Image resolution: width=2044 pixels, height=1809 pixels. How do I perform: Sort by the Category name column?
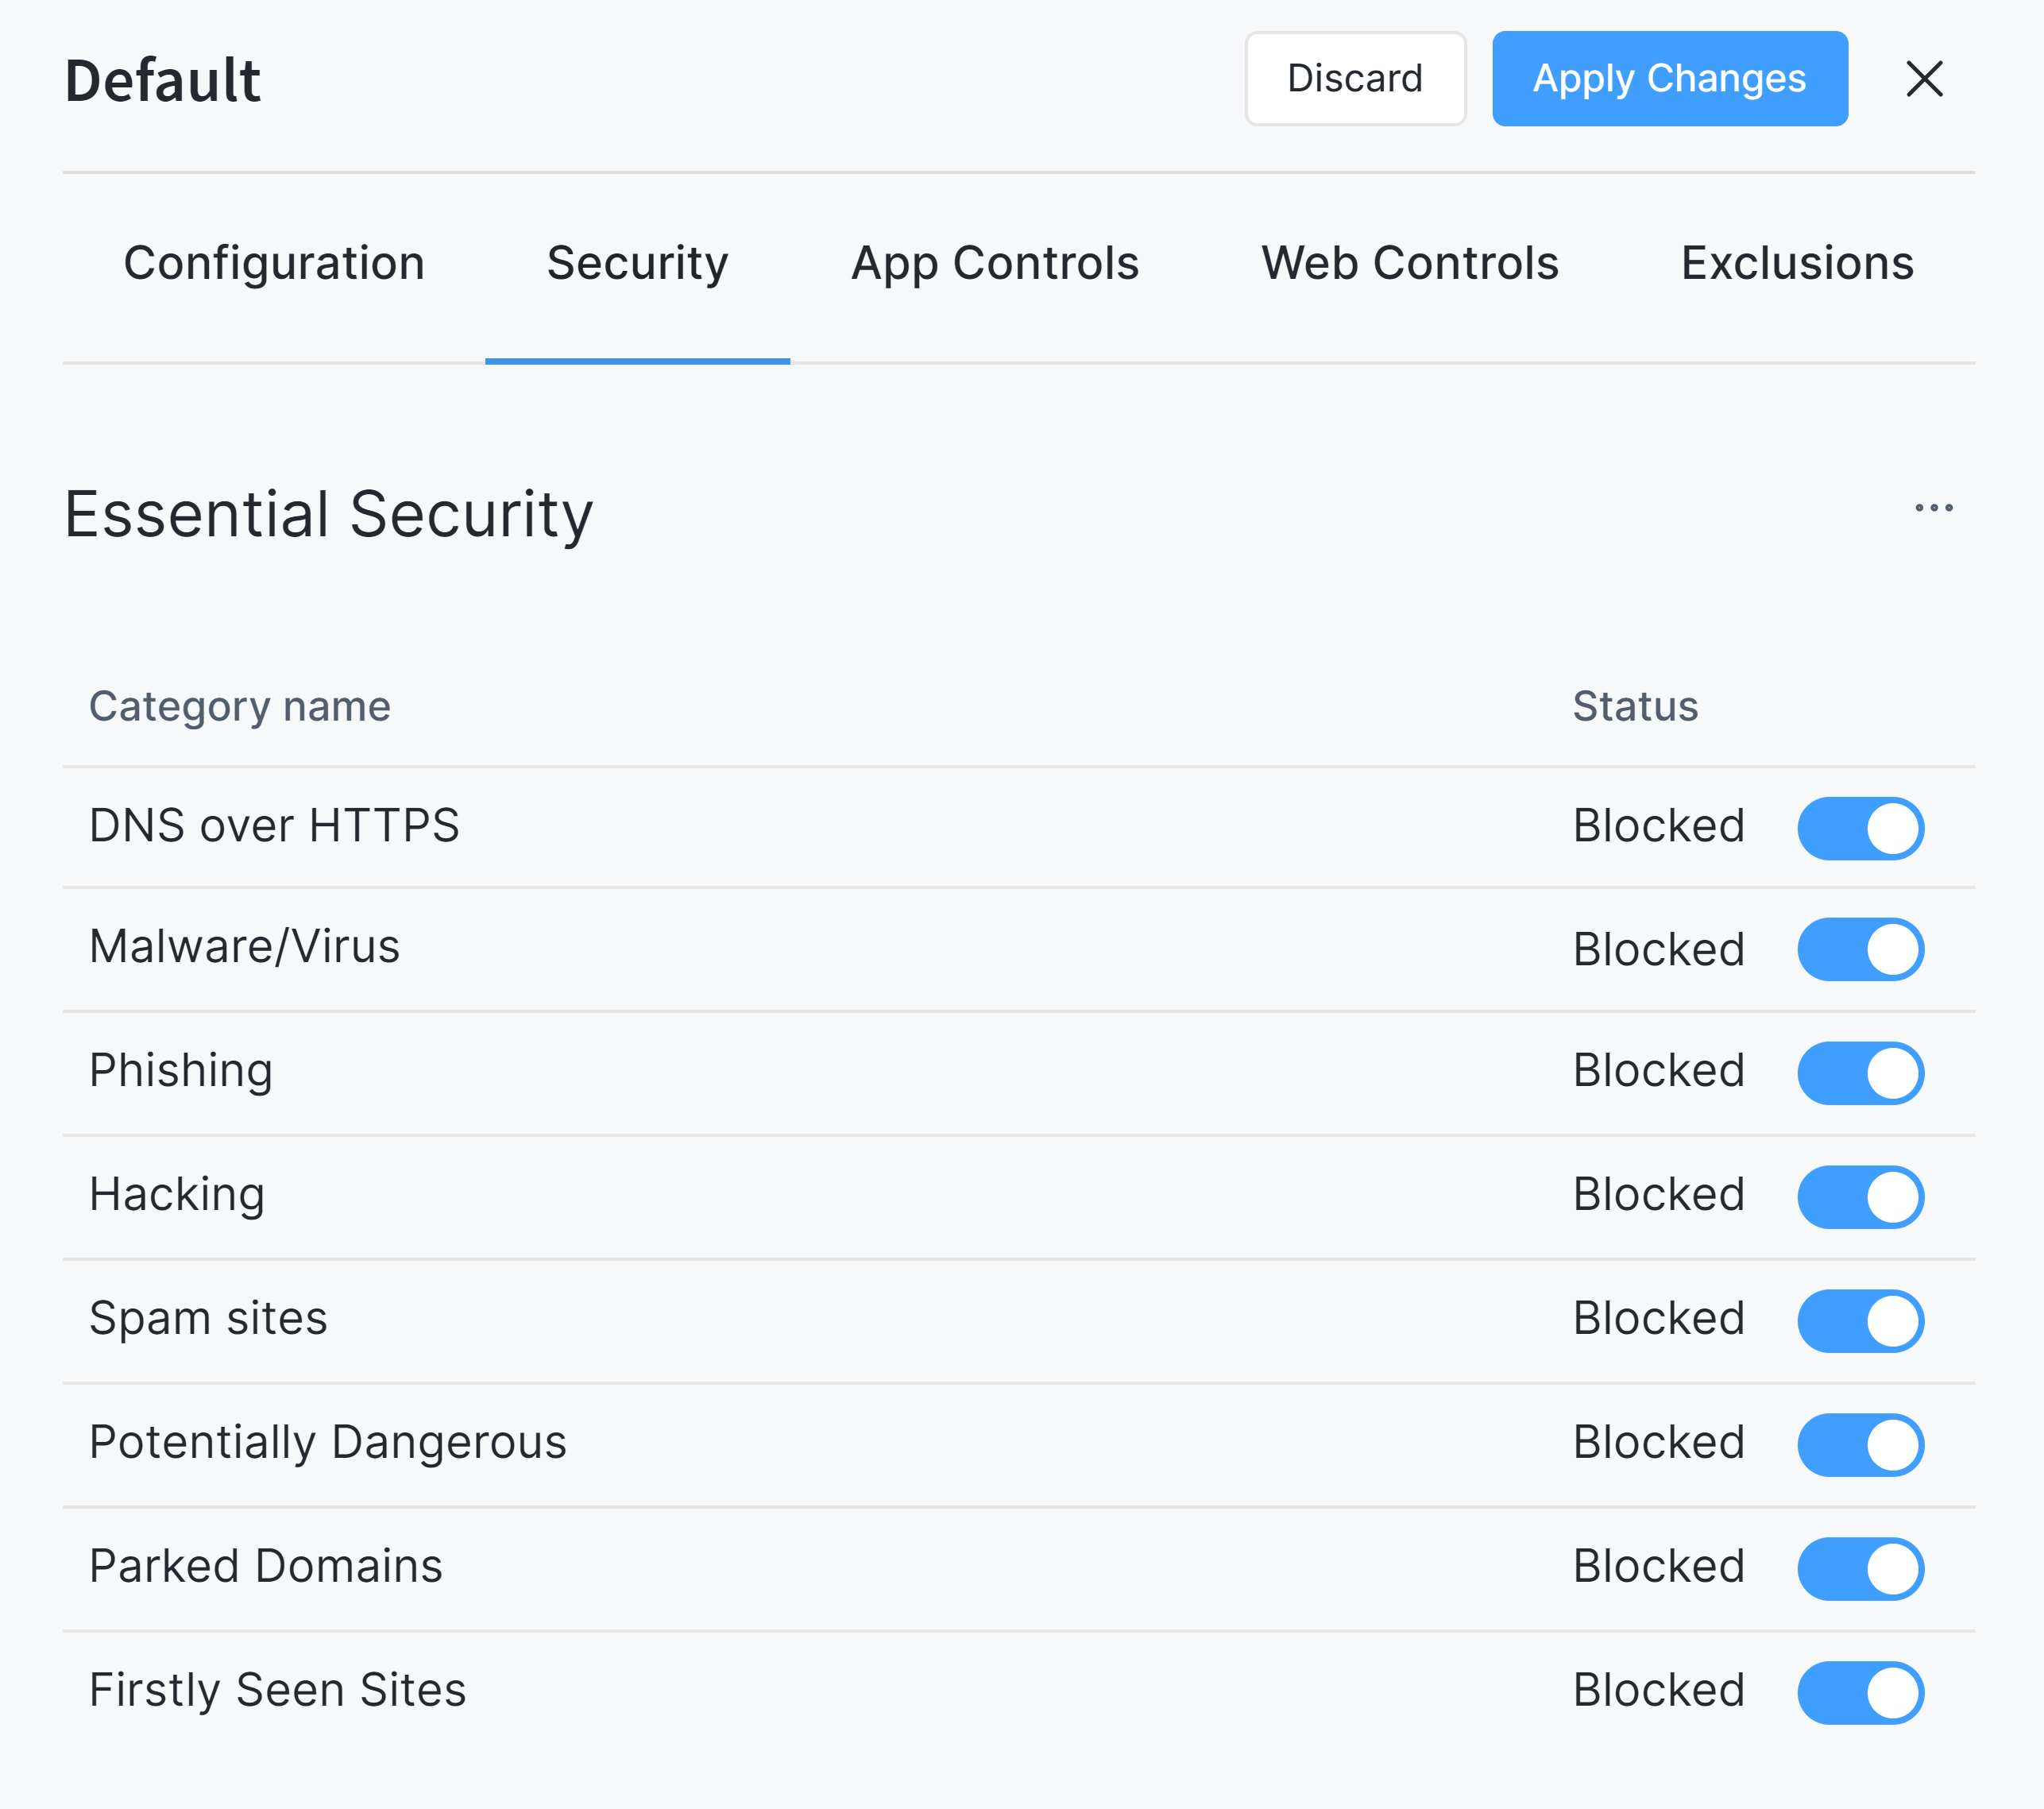click(239, 706)
